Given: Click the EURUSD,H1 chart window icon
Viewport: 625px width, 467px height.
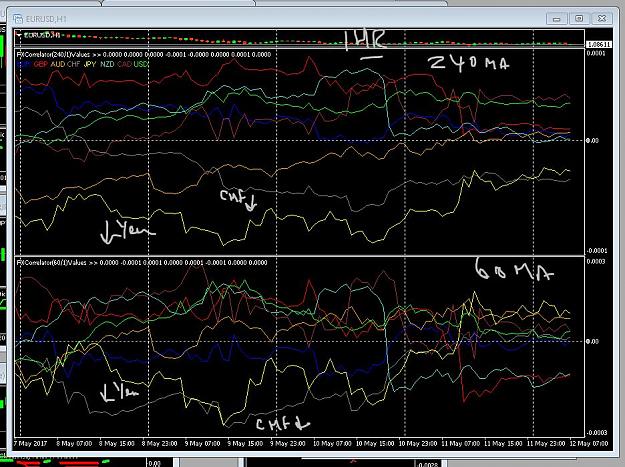Looking at the screenshot, I should tap(18, 19).
